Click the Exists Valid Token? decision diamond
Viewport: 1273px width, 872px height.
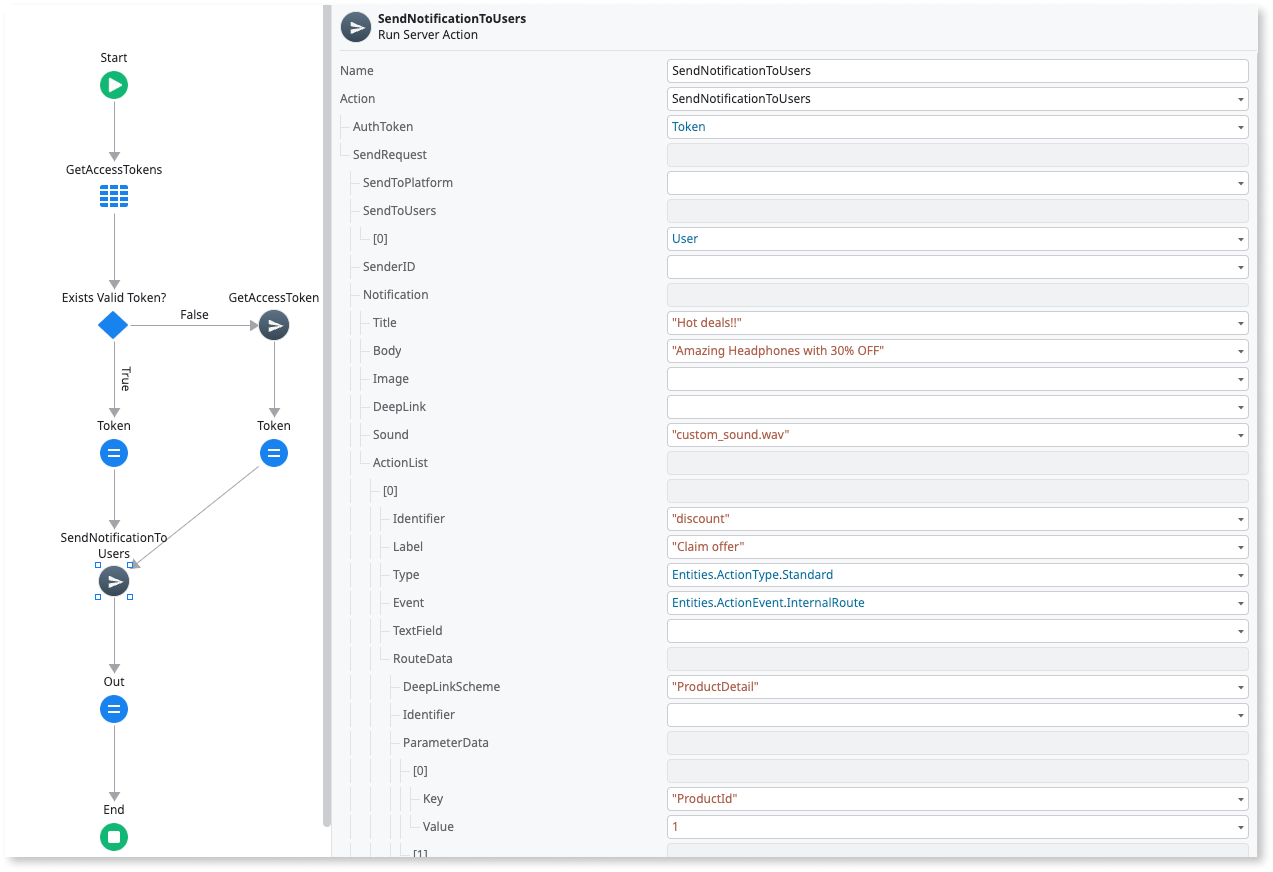[113, 325]
